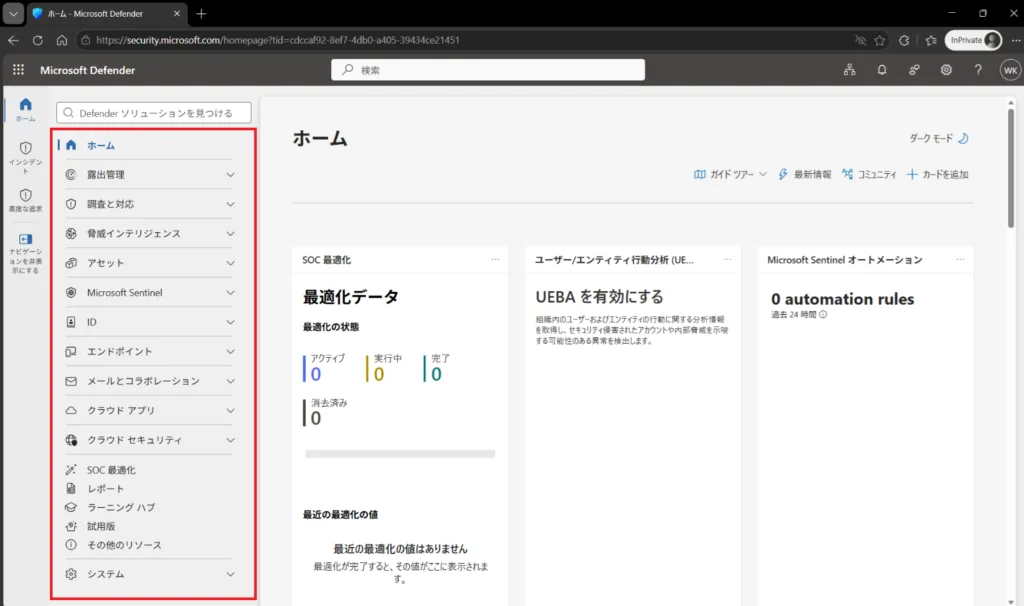
Task: Click the 最新情報 link
Action: pyautogui.click(x=805, y=174)
